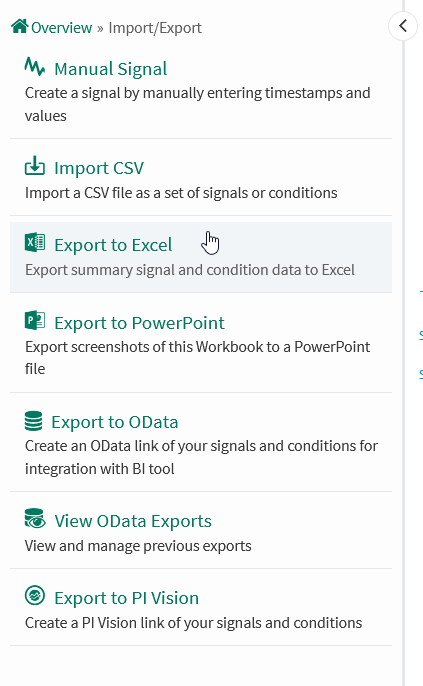Open the Import CSV tool
The image size is (423, 686).
(x=99, y=168)
